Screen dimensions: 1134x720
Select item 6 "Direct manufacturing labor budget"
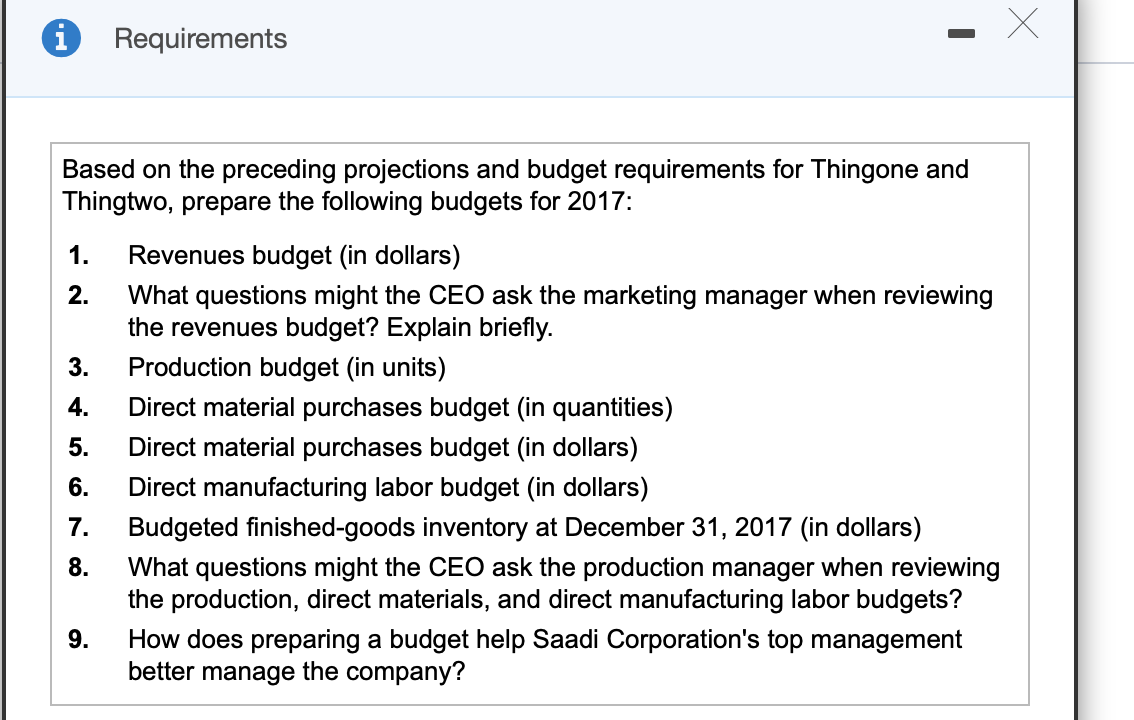pos(386,488)
